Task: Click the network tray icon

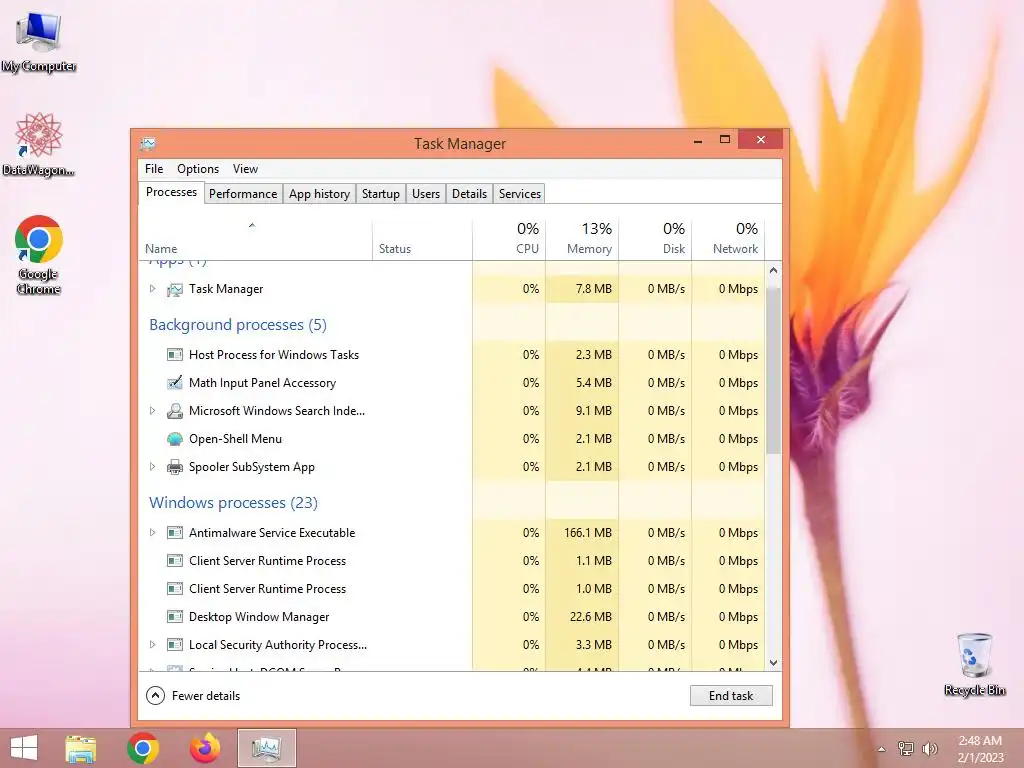Action: click(905, 748)
